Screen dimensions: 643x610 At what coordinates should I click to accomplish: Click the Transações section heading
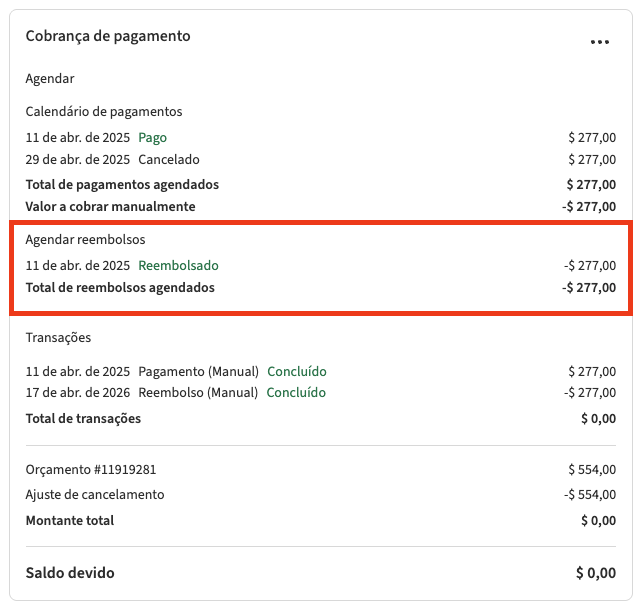(59, 338)
